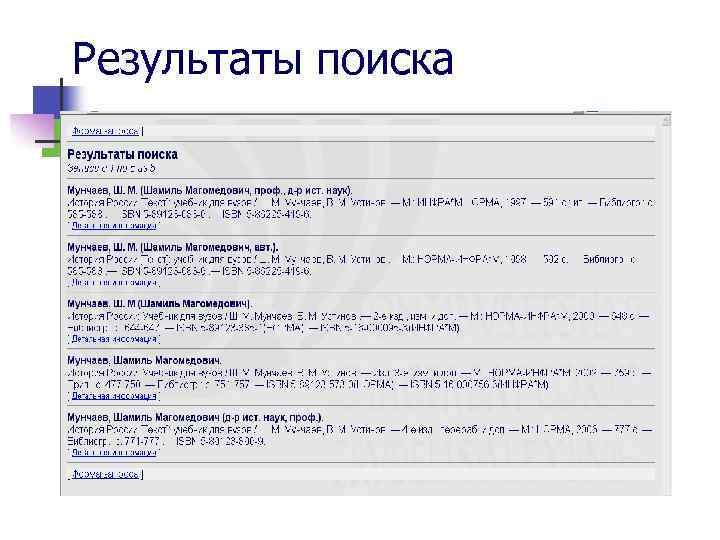The image size is (720, 540).
Task: Open 'Детальная информация' under the 'д-р ист. наук, проф.' record
Action: (x=114, y=453)
